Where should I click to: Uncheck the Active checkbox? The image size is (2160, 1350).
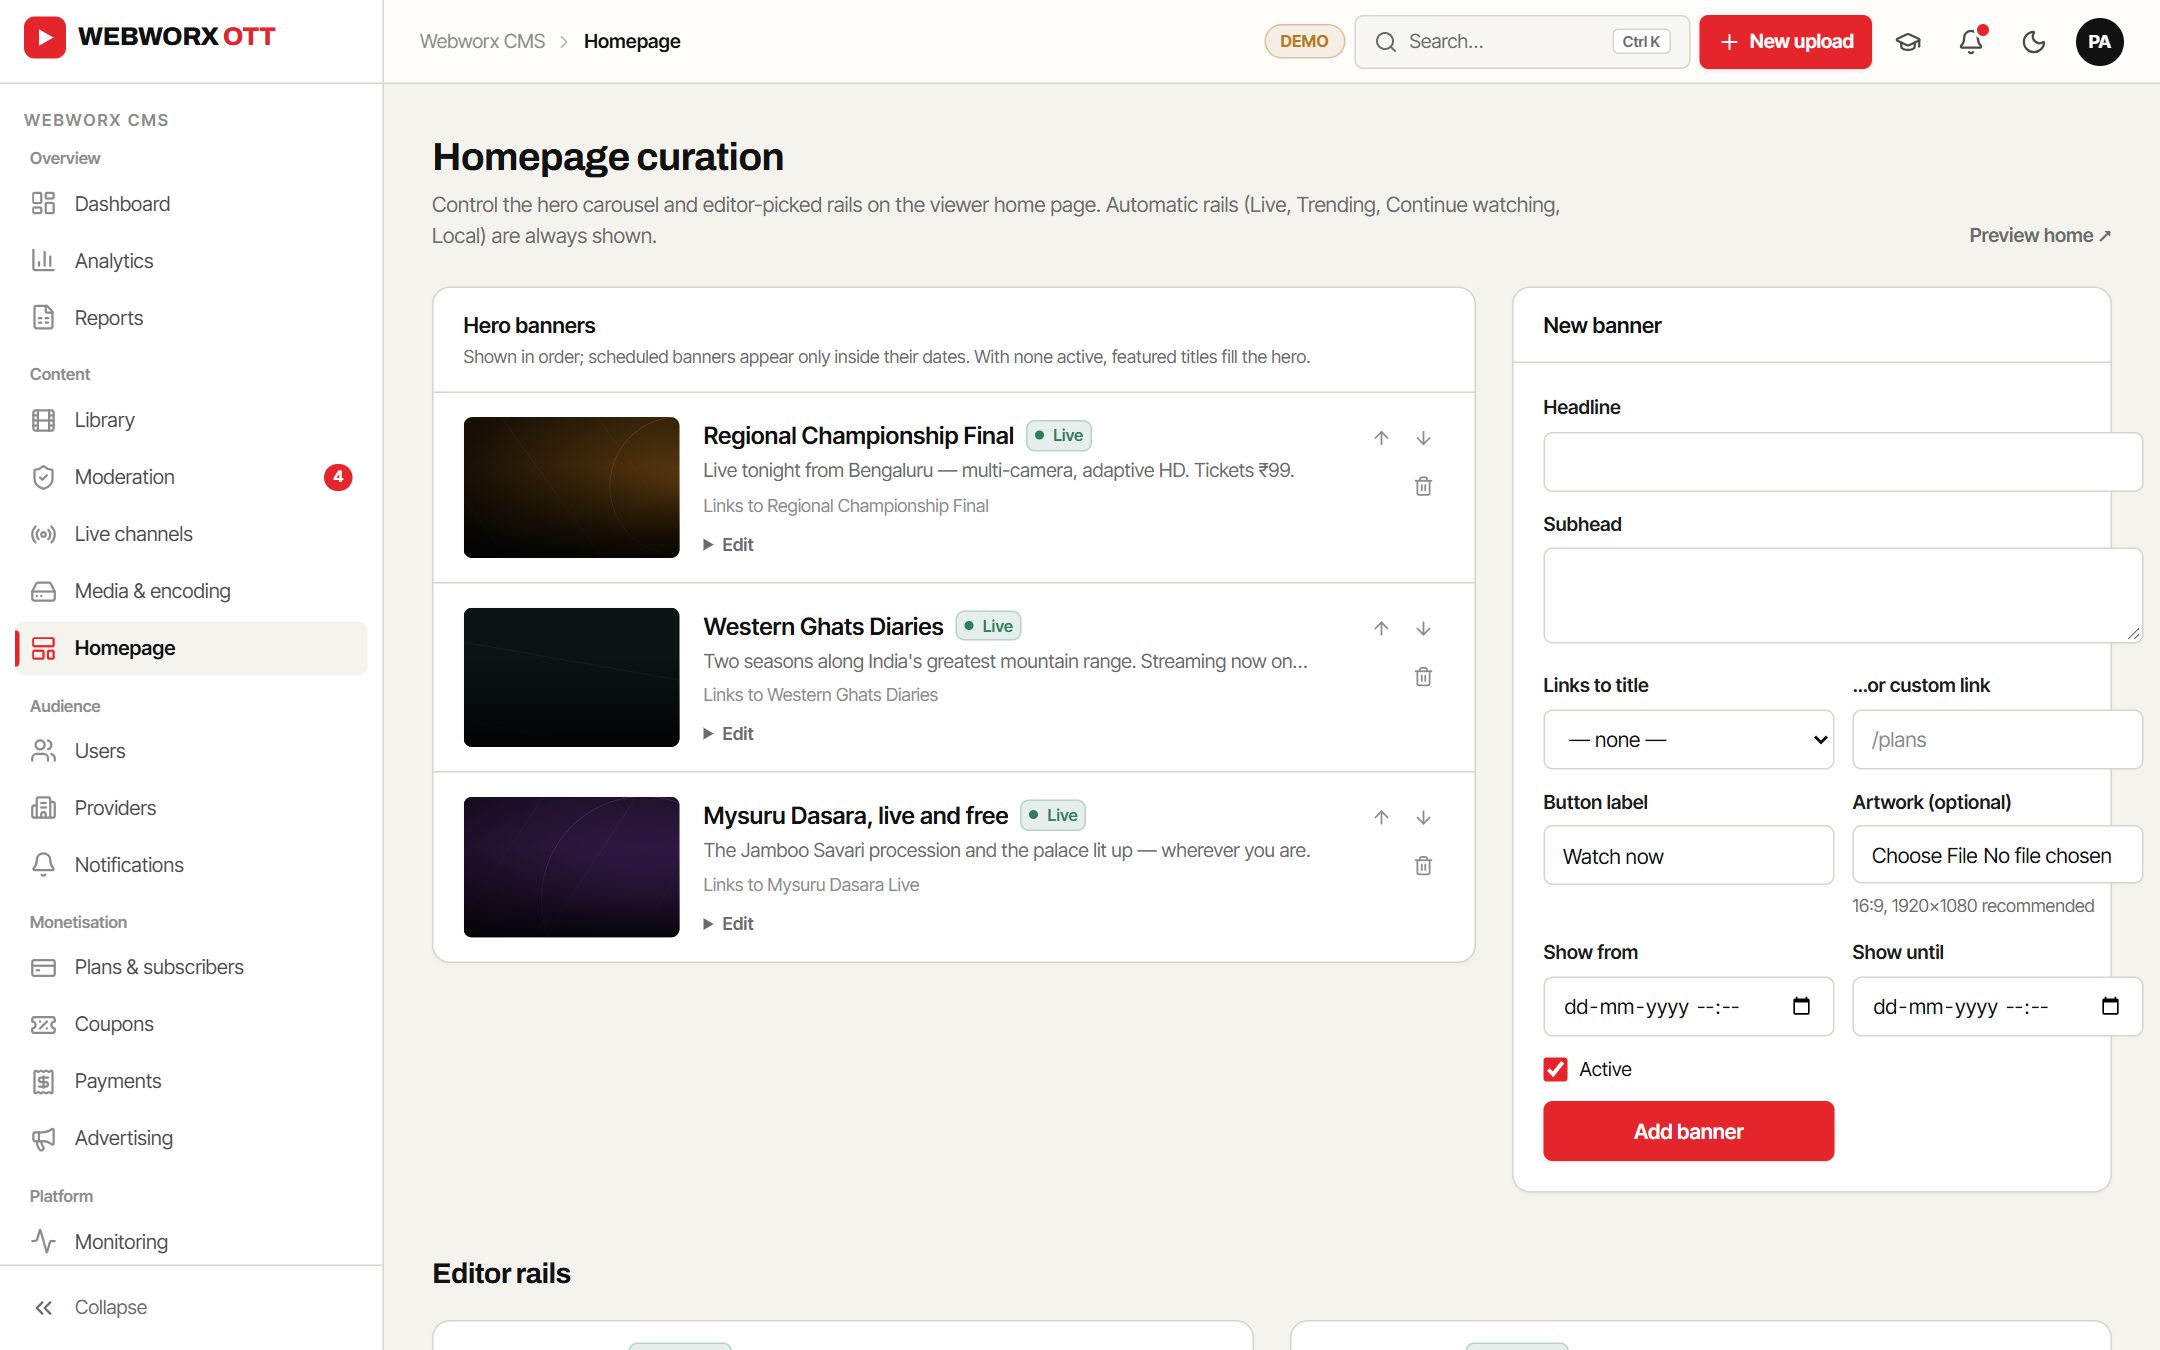tap(1555, 1069)
